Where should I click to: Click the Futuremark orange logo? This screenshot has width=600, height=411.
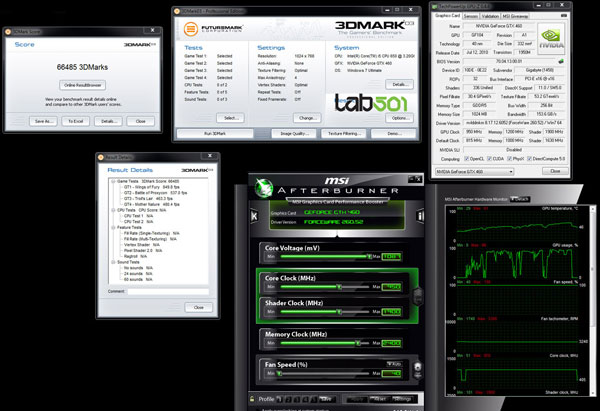[191, 29]
